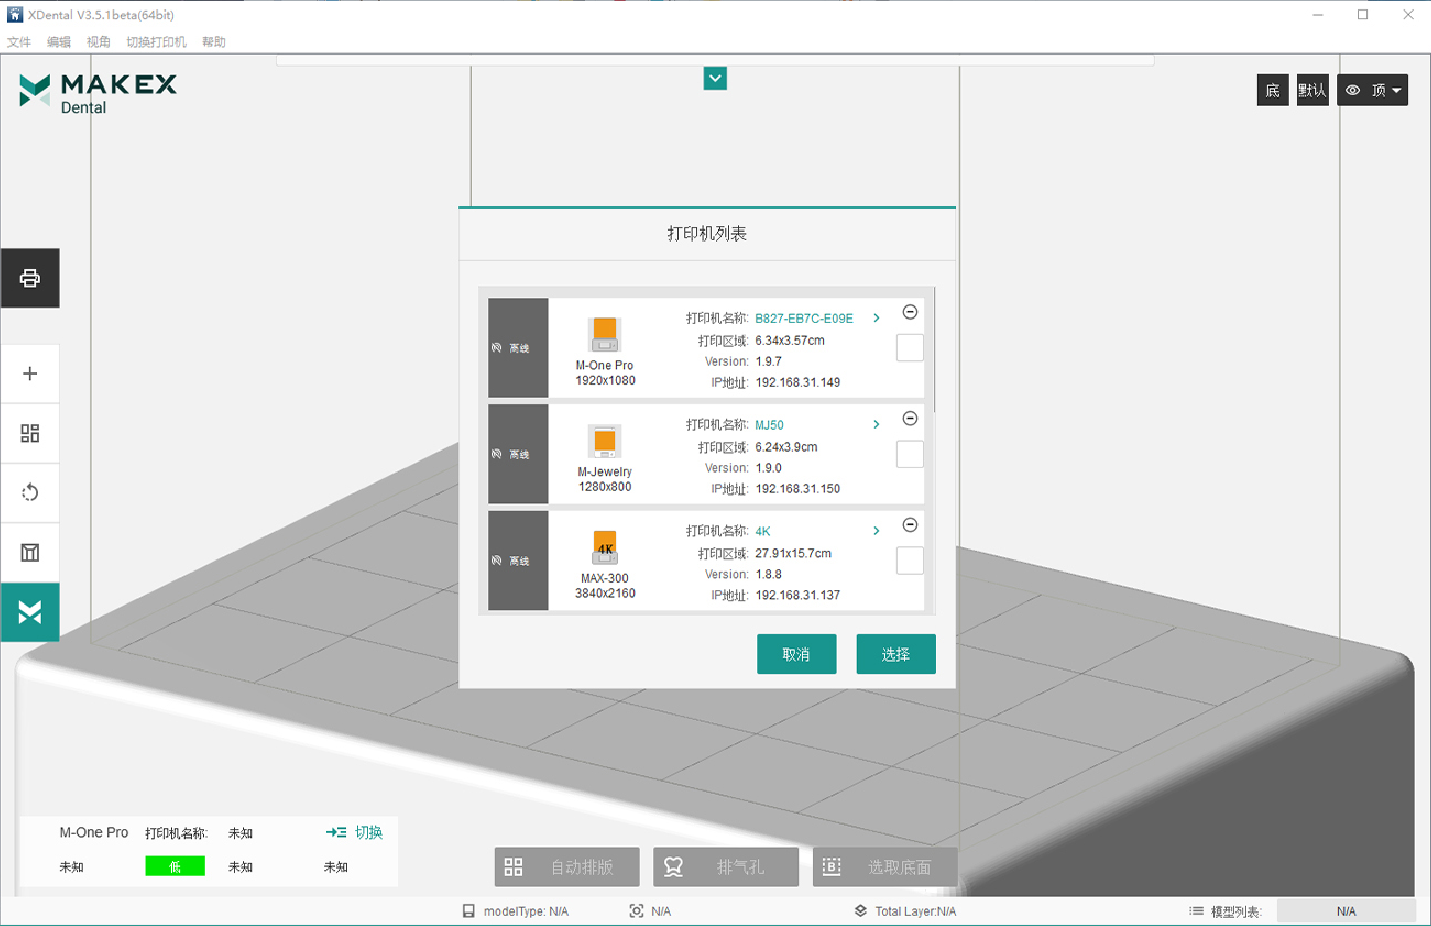Click the 切换 switch link
This screenshot has width=1431, height=926.
pyautogui.click(x=369, y=832)
